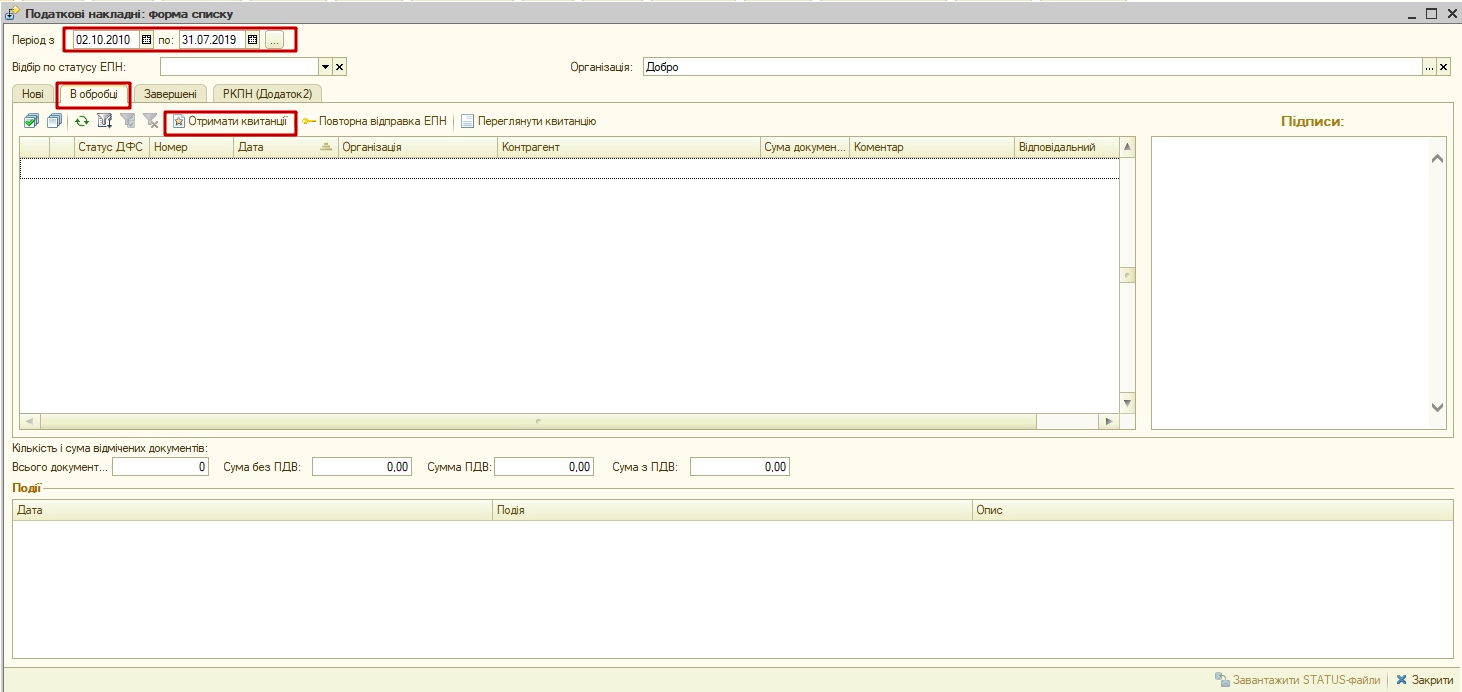Viewport: 1462px width, 692px height.
Task: Click Підписи panel scroll down chevron
Action: [1438, 407]
